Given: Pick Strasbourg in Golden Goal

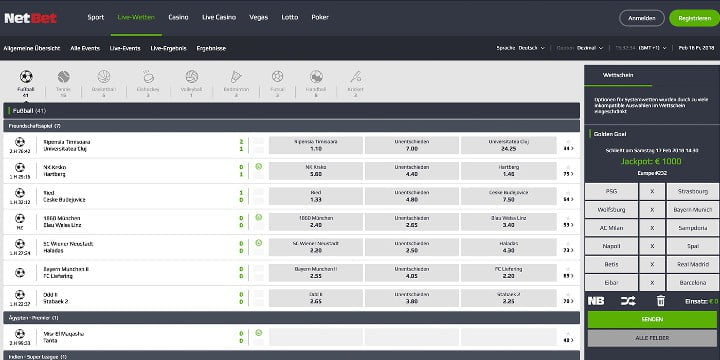Looking at the screenshot, I should [693, 191].
